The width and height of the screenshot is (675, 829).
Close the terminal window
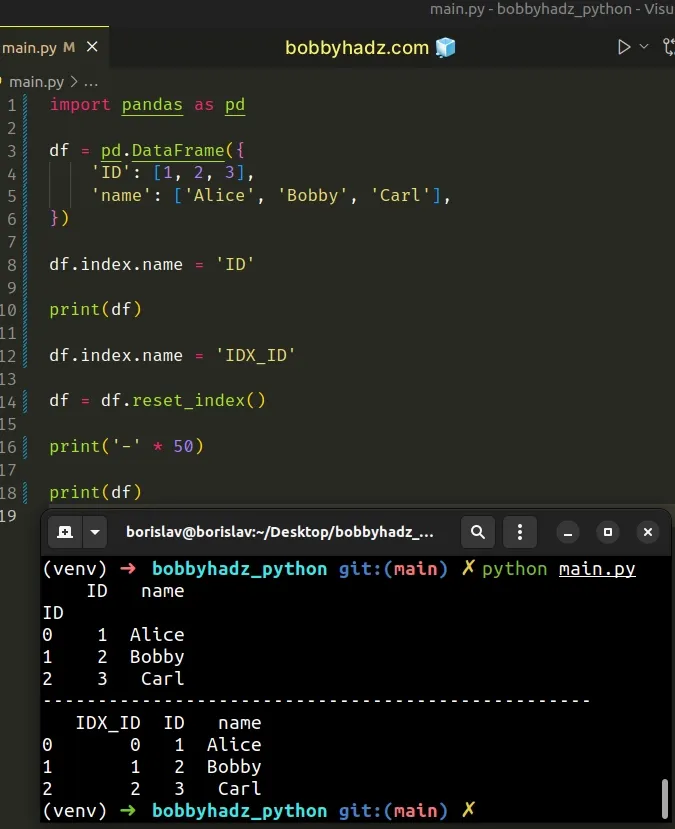pyautogui.click(x=647, y=532)
